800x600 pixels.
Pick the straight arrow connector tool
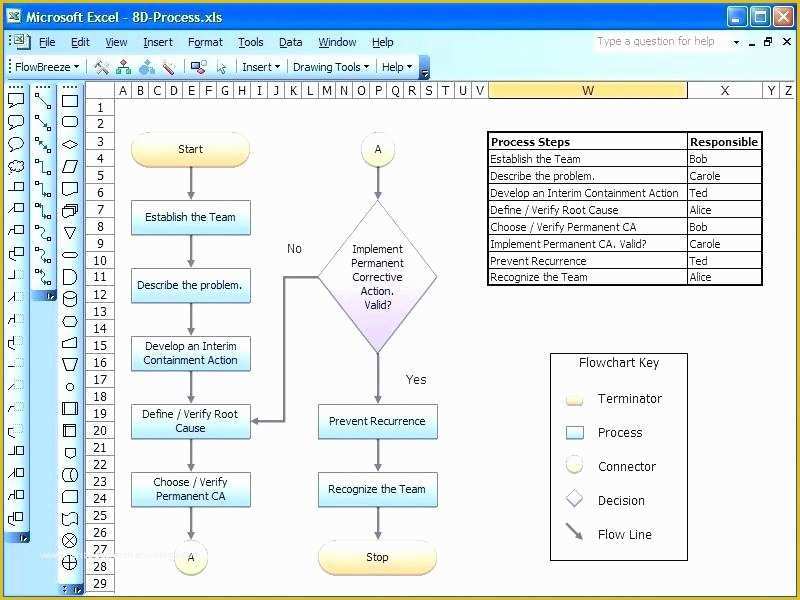[43, 122]
